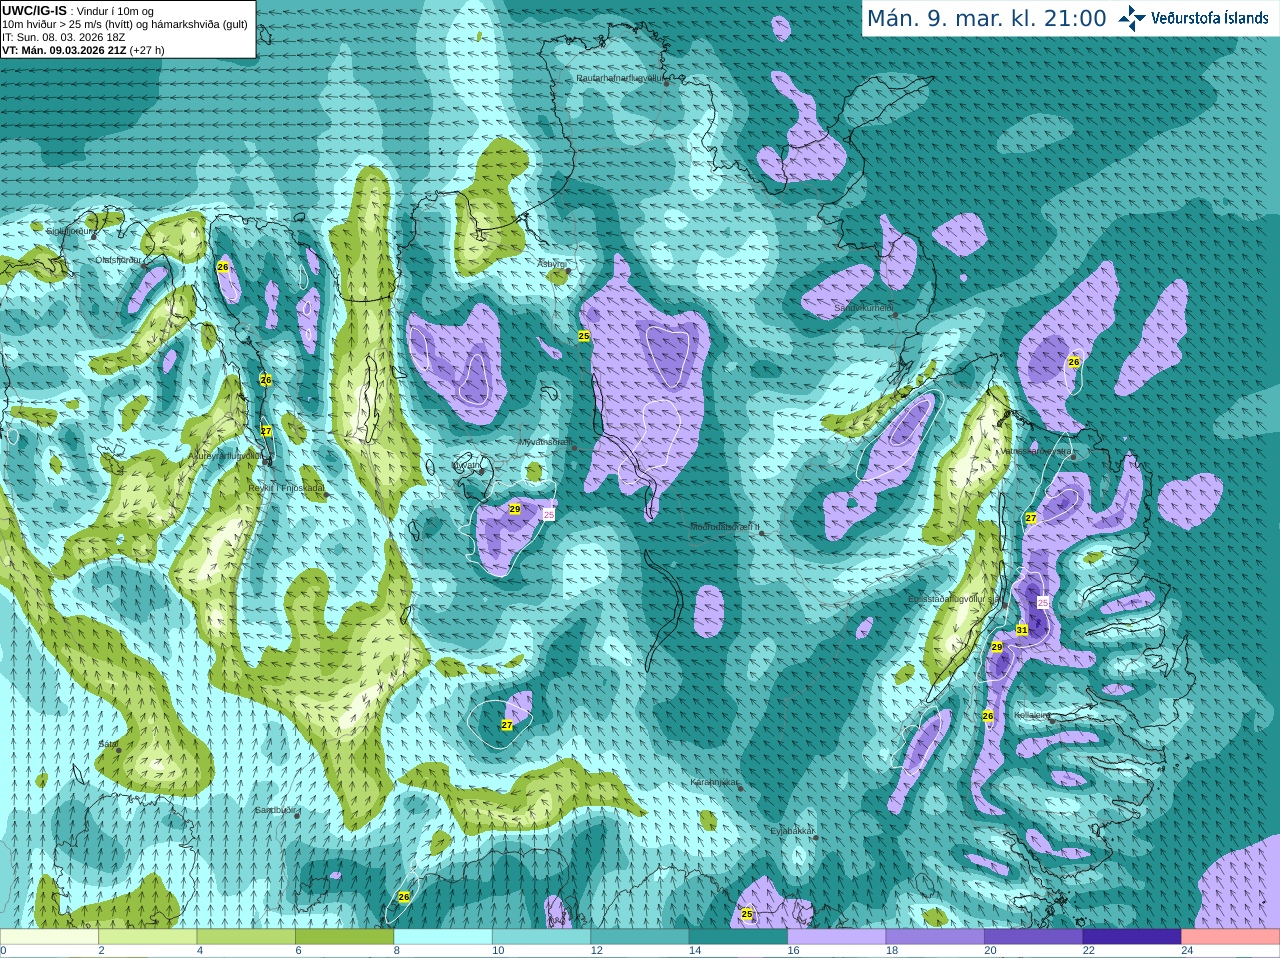Click the white 25 box near Mývatn

click(548, 514)
